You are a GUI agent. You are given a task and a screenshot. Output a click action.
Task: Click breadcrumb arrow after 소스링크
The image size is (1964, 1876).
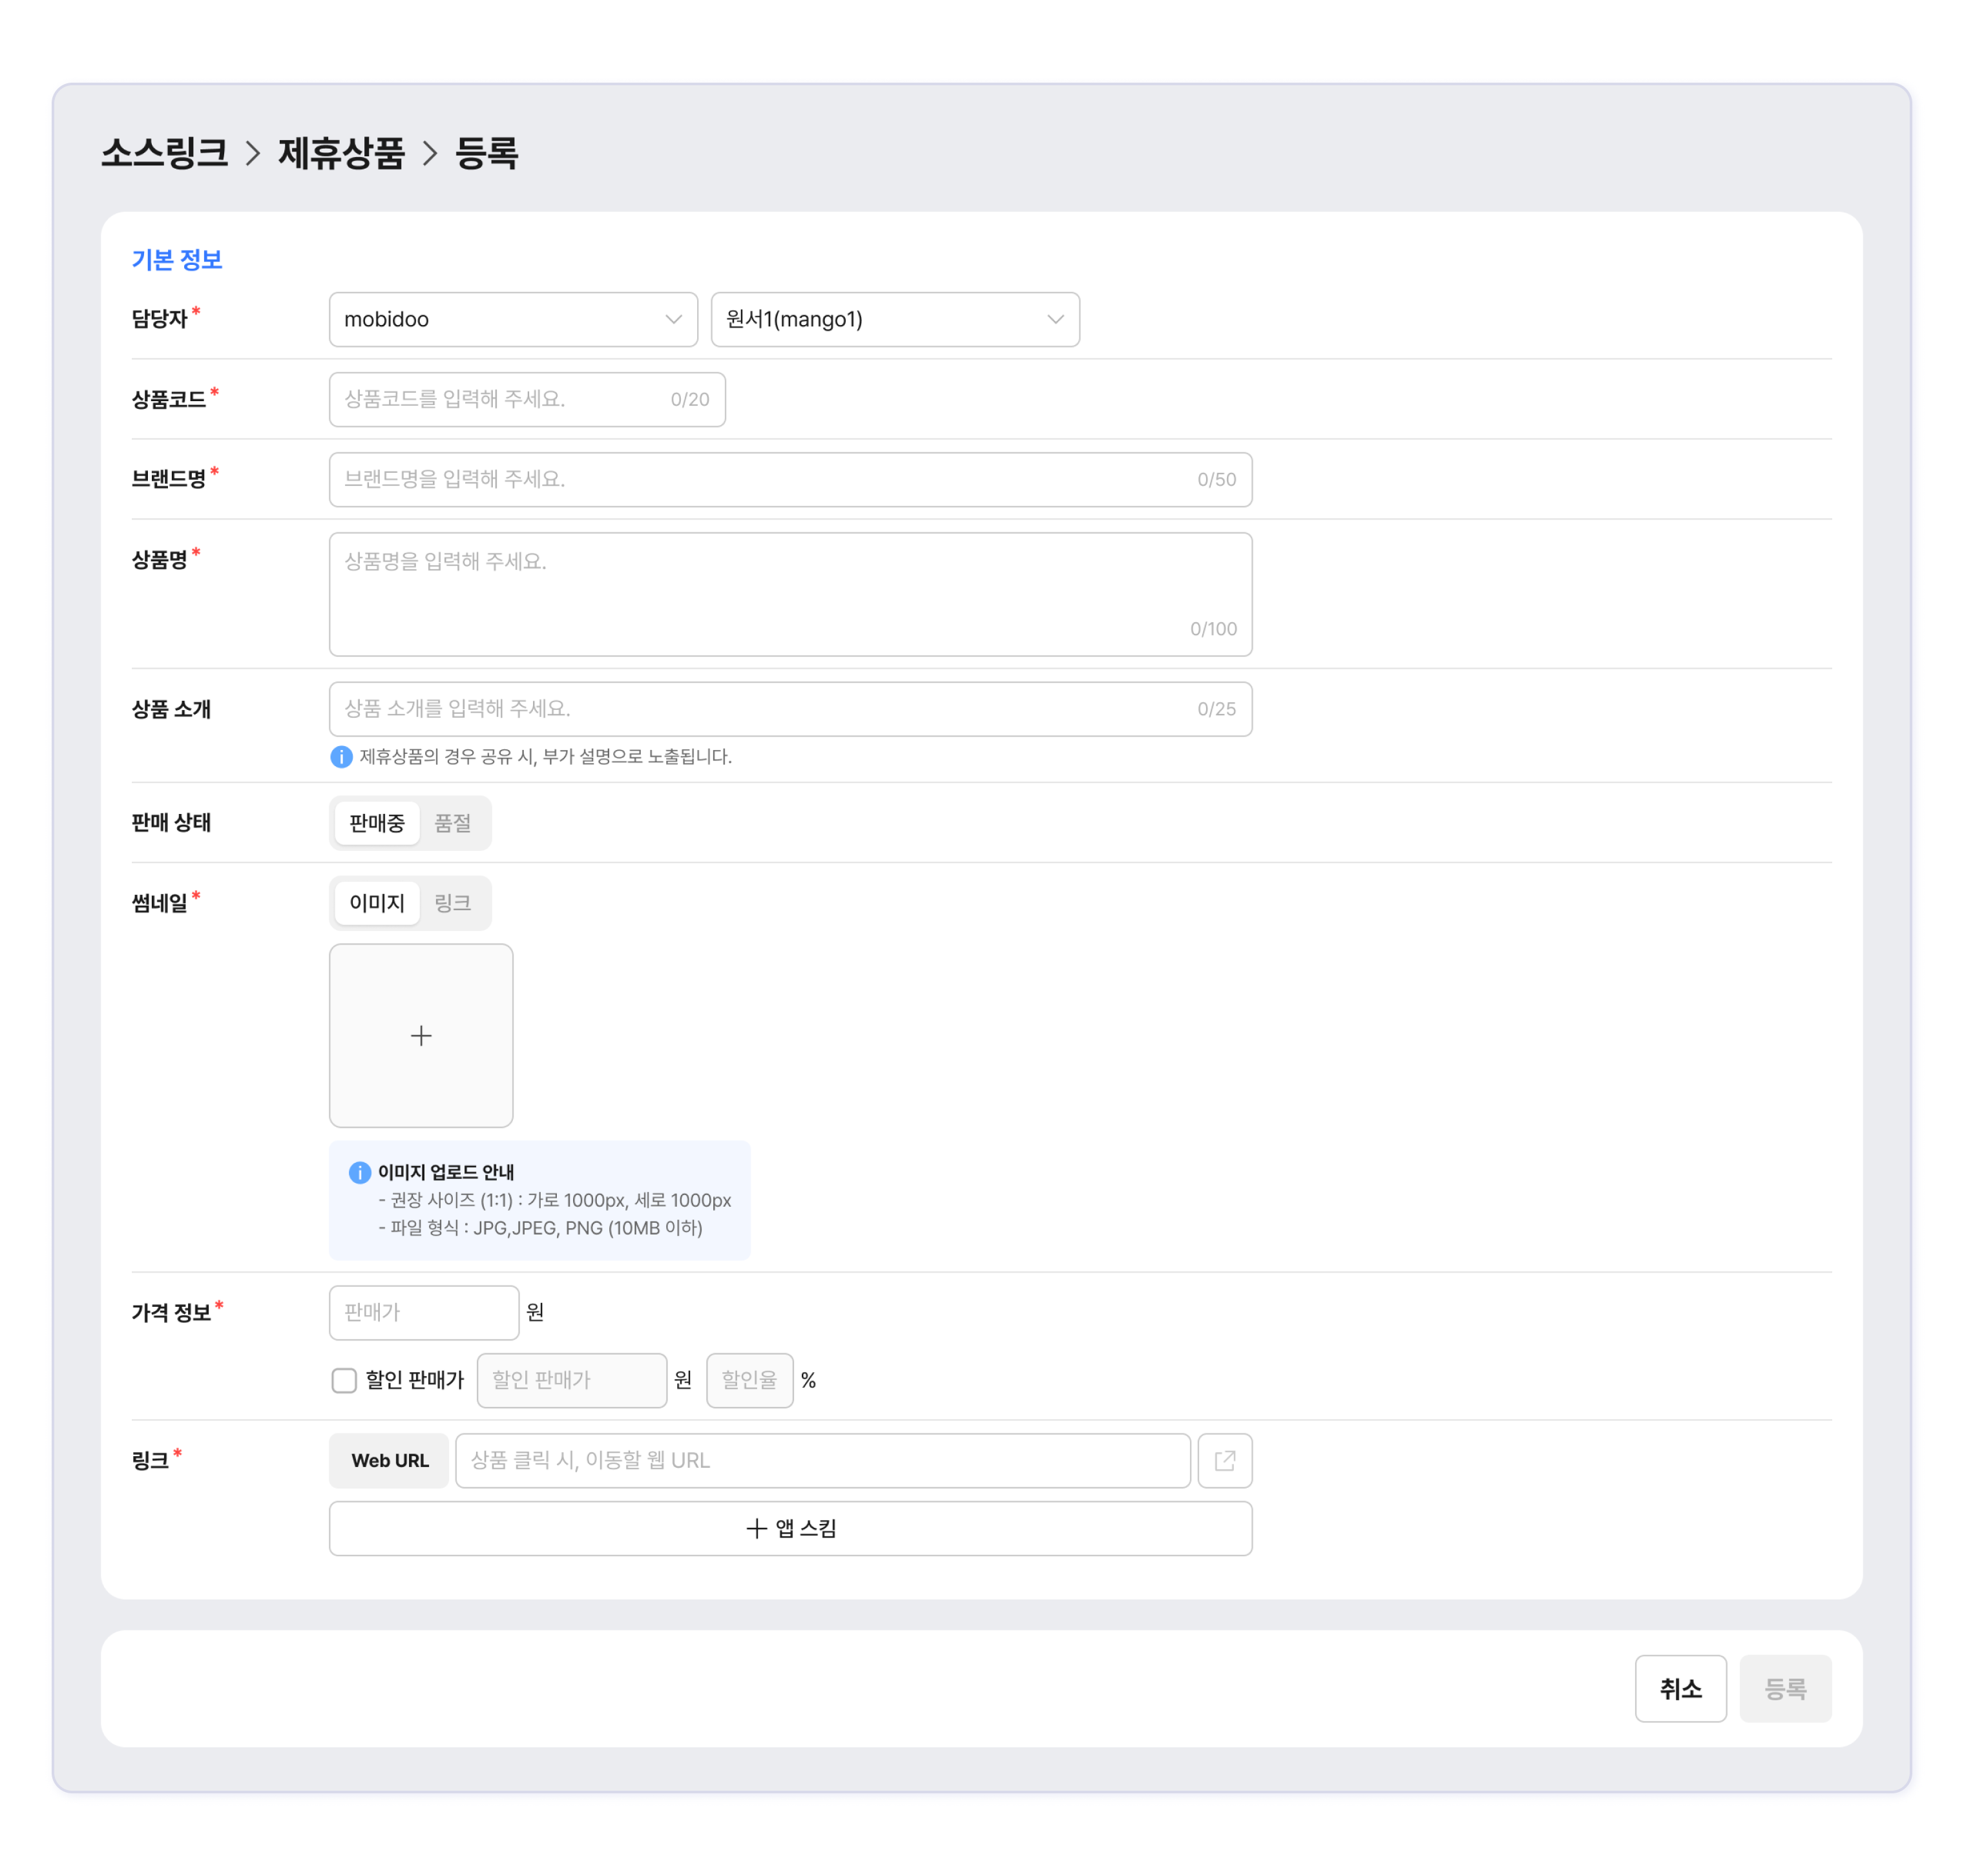pyautogui.click(x=253, y=153)
